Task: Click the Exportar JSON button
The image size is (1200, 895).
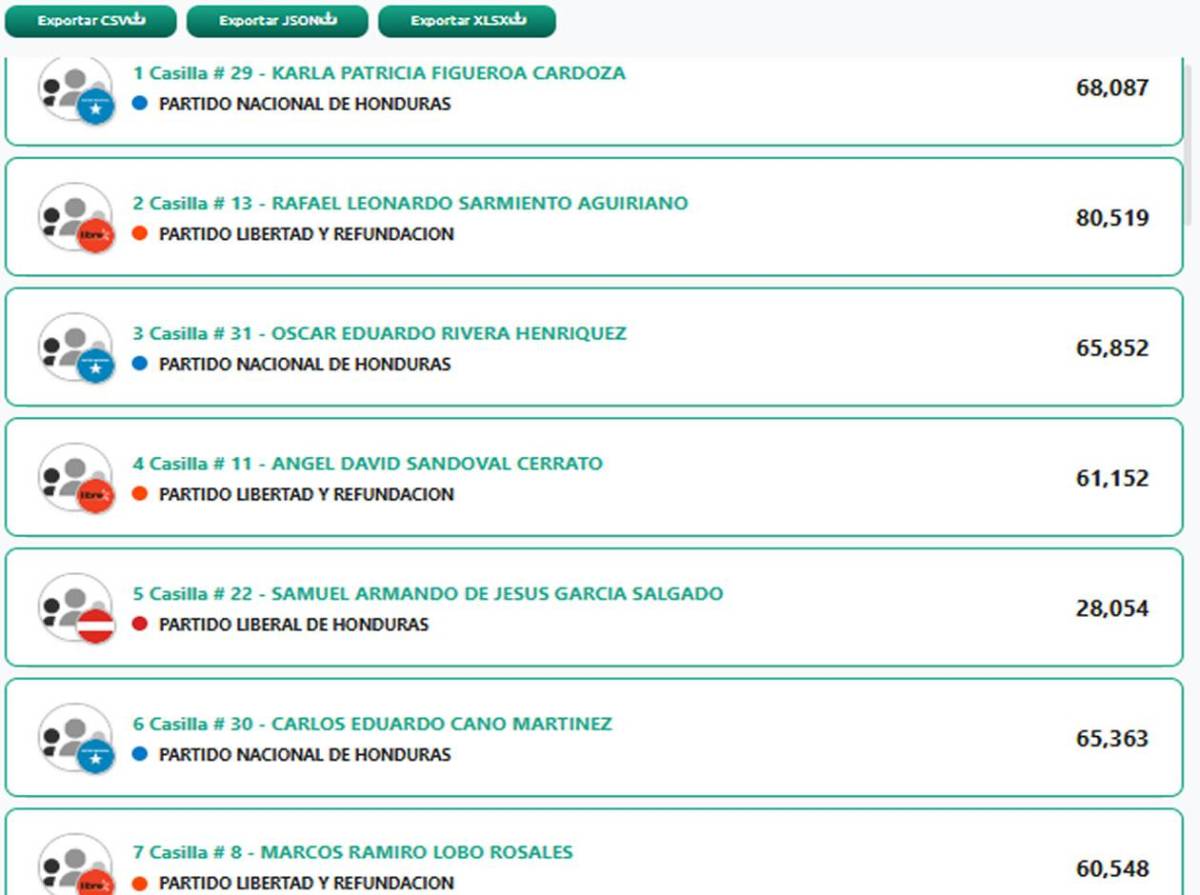Action: coord(277,21)
